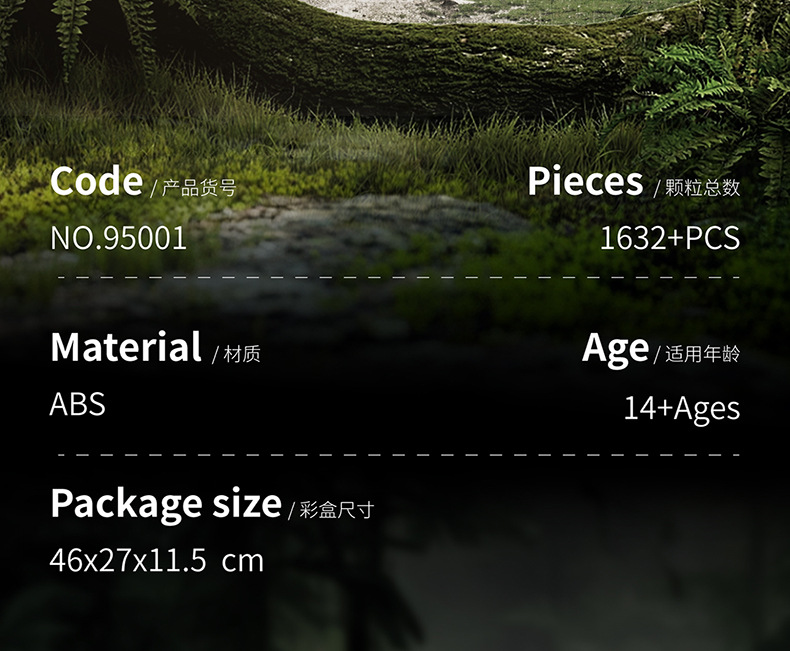Select the 彩盒尺寸 label
Image resolution: width=790 pixels, height=651 pixels.
(x=337, y=510)
